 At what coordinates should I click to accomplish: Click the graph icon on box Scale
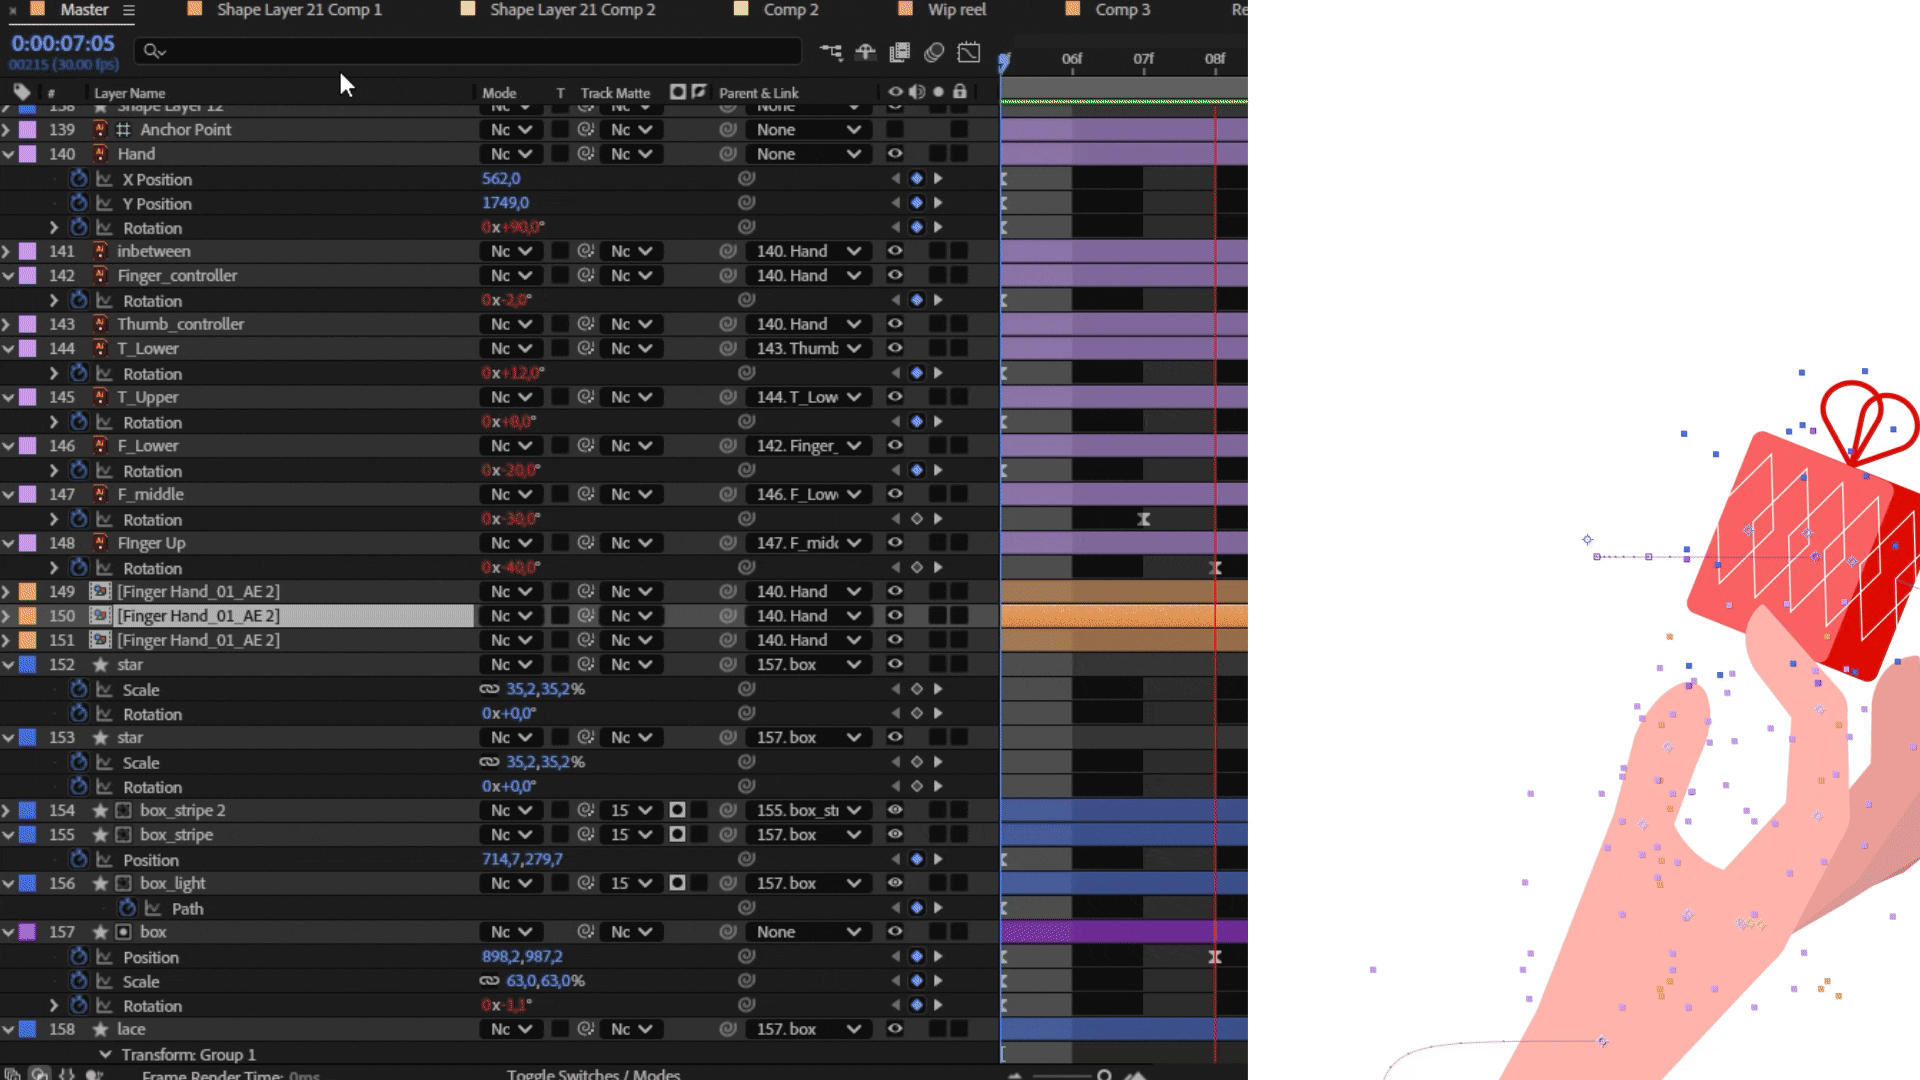click(104, 981)
